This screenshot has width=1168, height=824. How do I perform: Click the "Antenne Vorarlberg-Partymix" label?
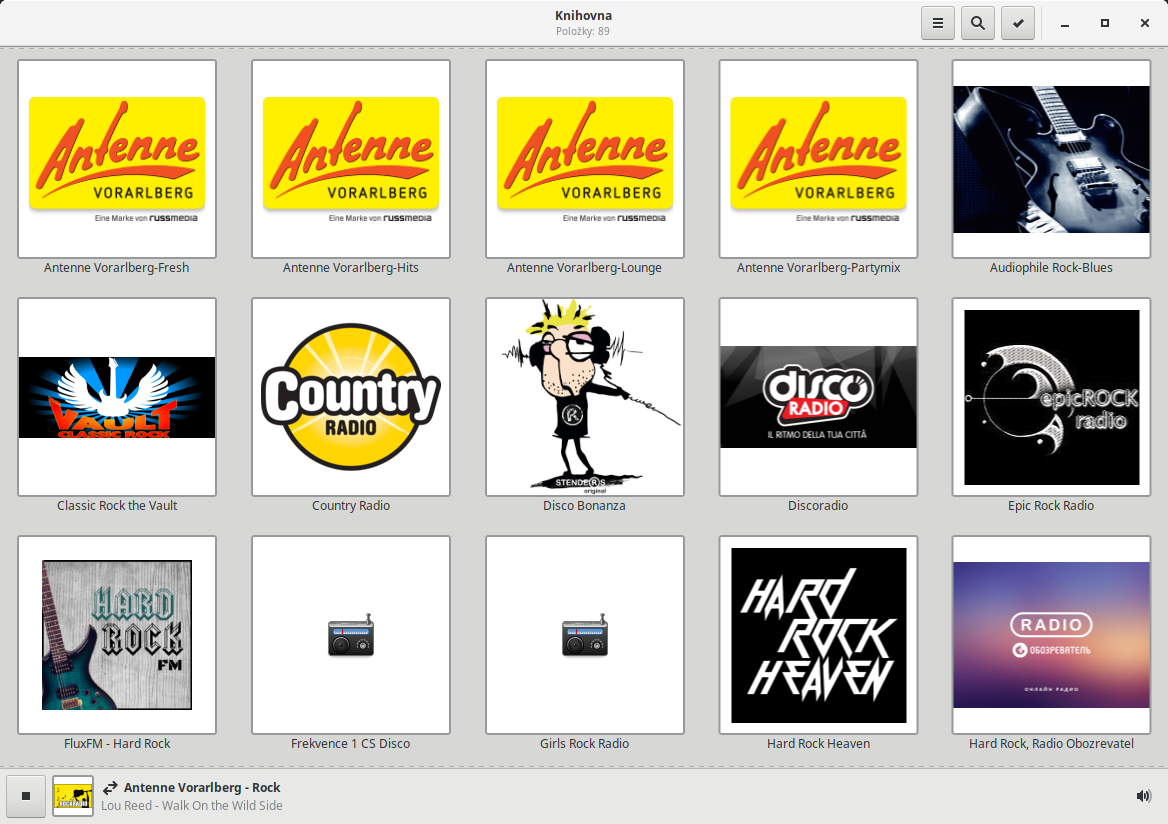click(819, 267)
